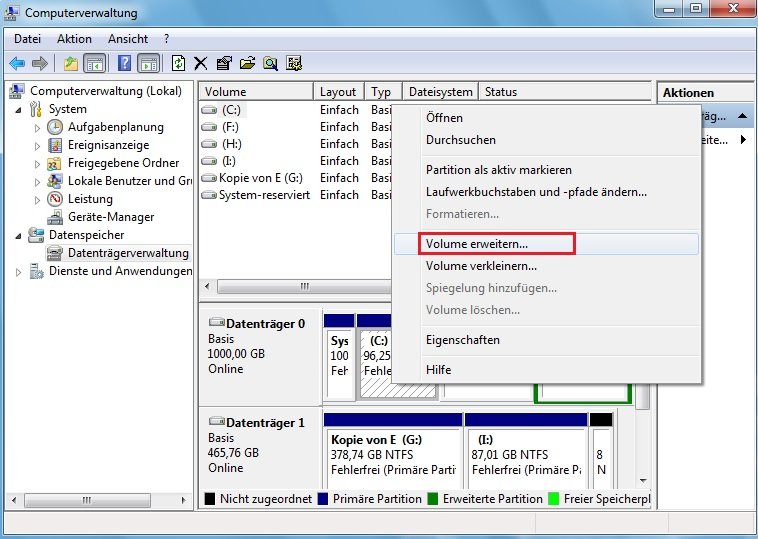Select volume (F:) drive icon in list
758x539 pixels.
[x=209, y=127]
